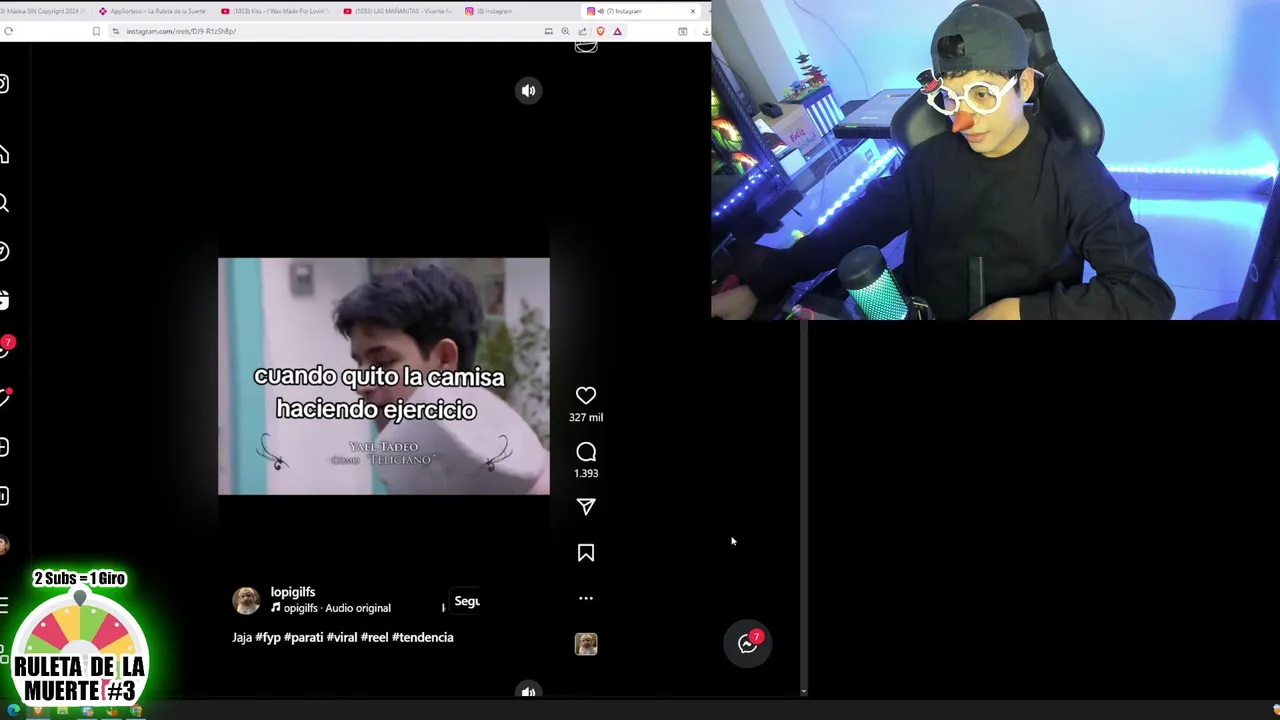
Task: Open the browser downloads arrow icon
Action: pyautogui.click(x=706, y=31)
